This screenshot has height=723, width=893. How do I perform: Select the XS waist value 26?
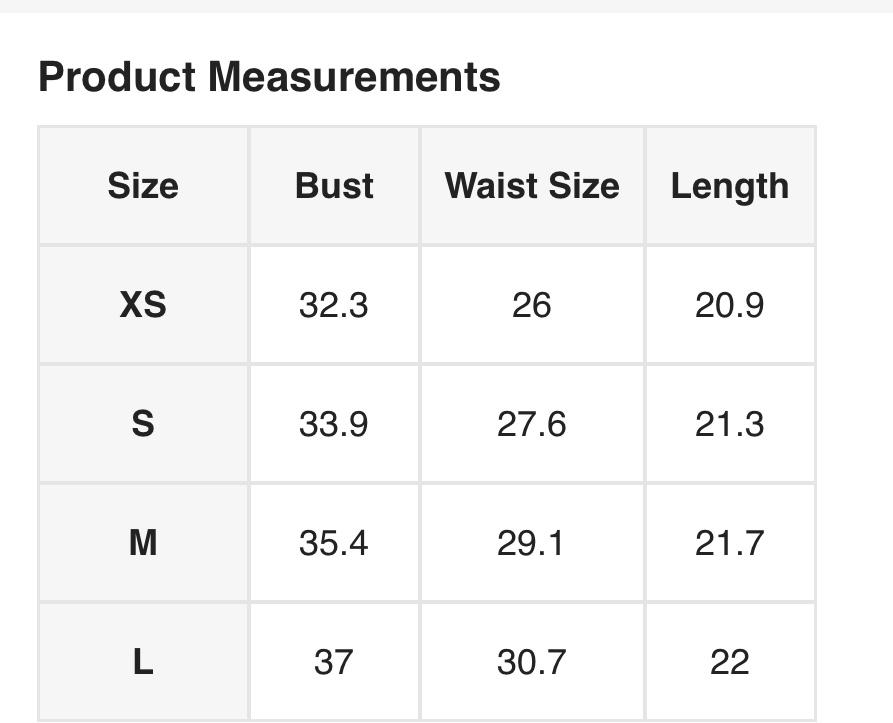tap(532, 305)
